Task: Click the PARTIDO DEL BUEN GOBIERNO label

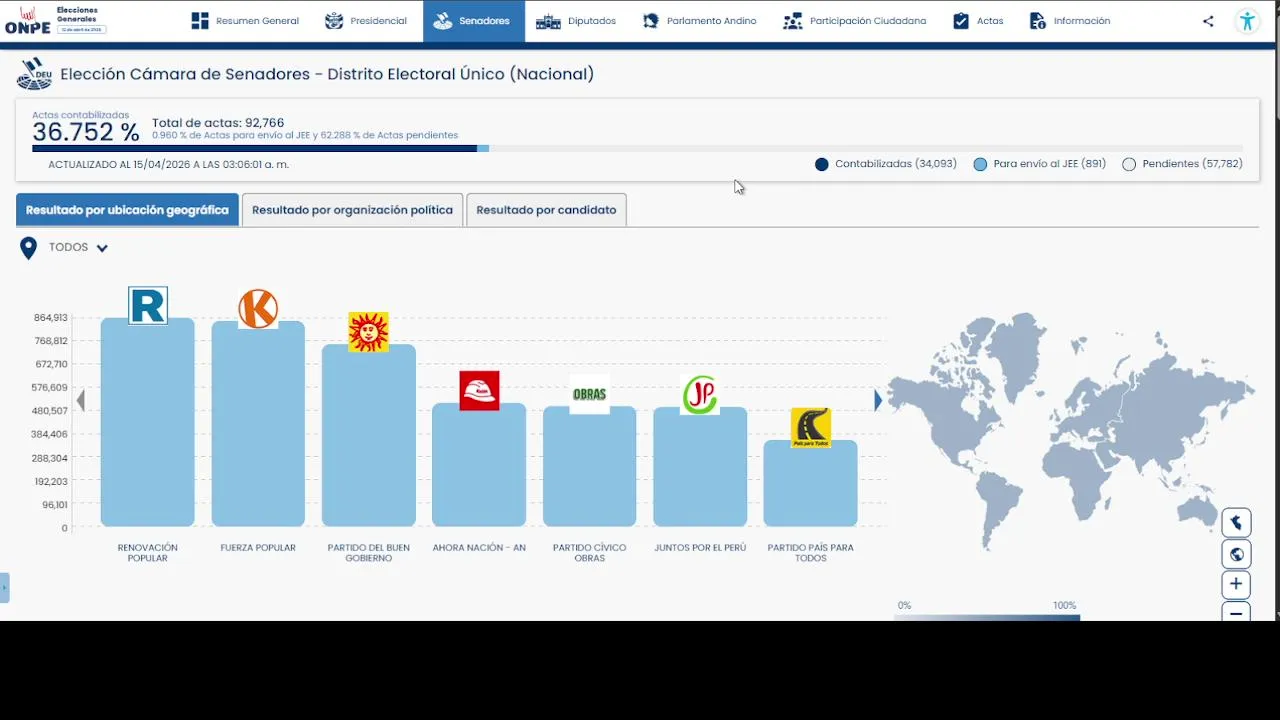Action: point(369,553)
